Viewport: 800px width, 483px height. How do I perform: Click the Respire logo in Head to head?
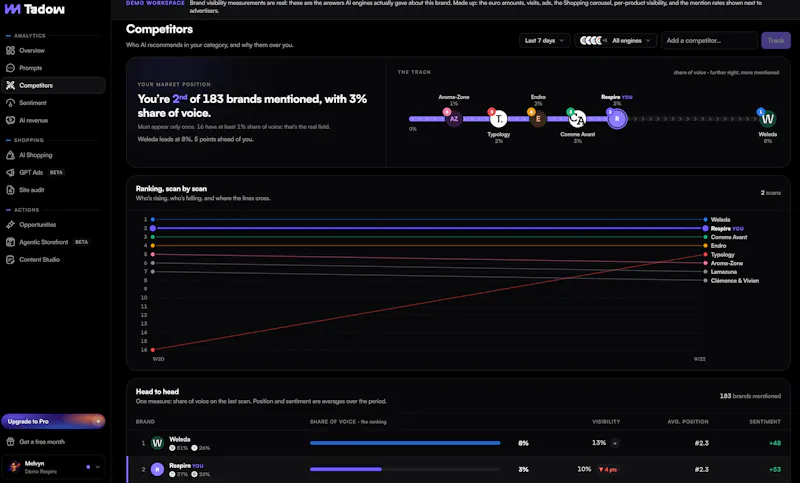click(157, 469)
